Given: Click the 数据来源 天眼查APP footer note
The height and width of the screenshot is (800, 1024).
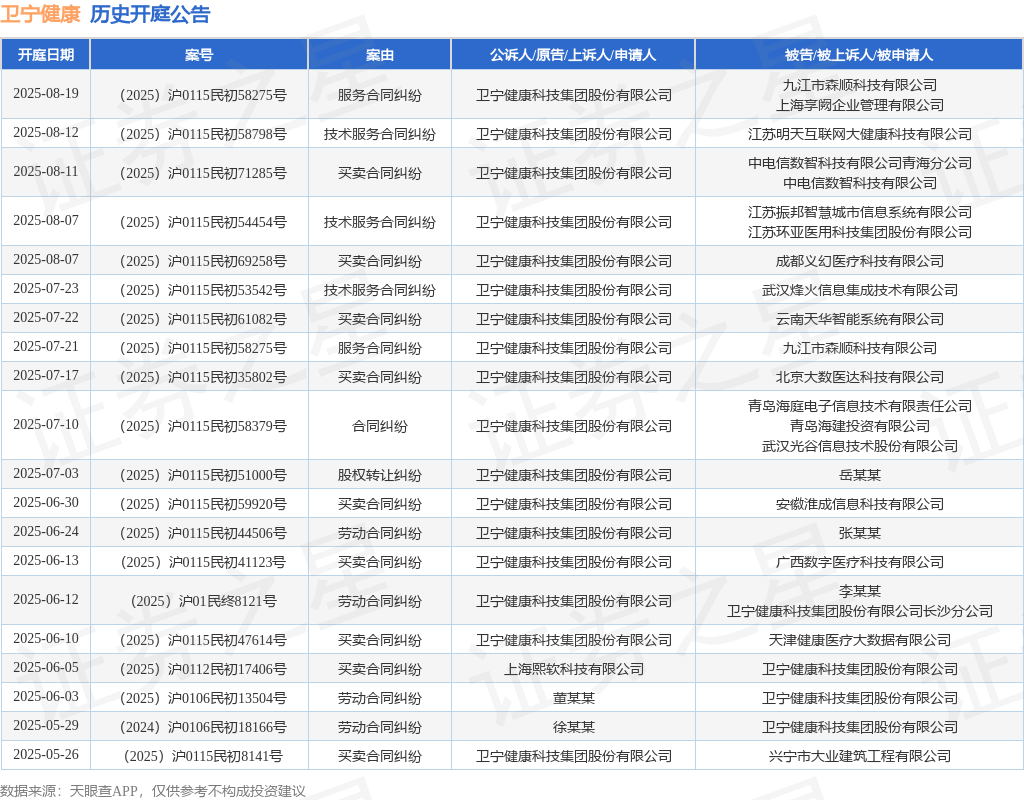Looking at the screenshot, I should click(153, 791).
